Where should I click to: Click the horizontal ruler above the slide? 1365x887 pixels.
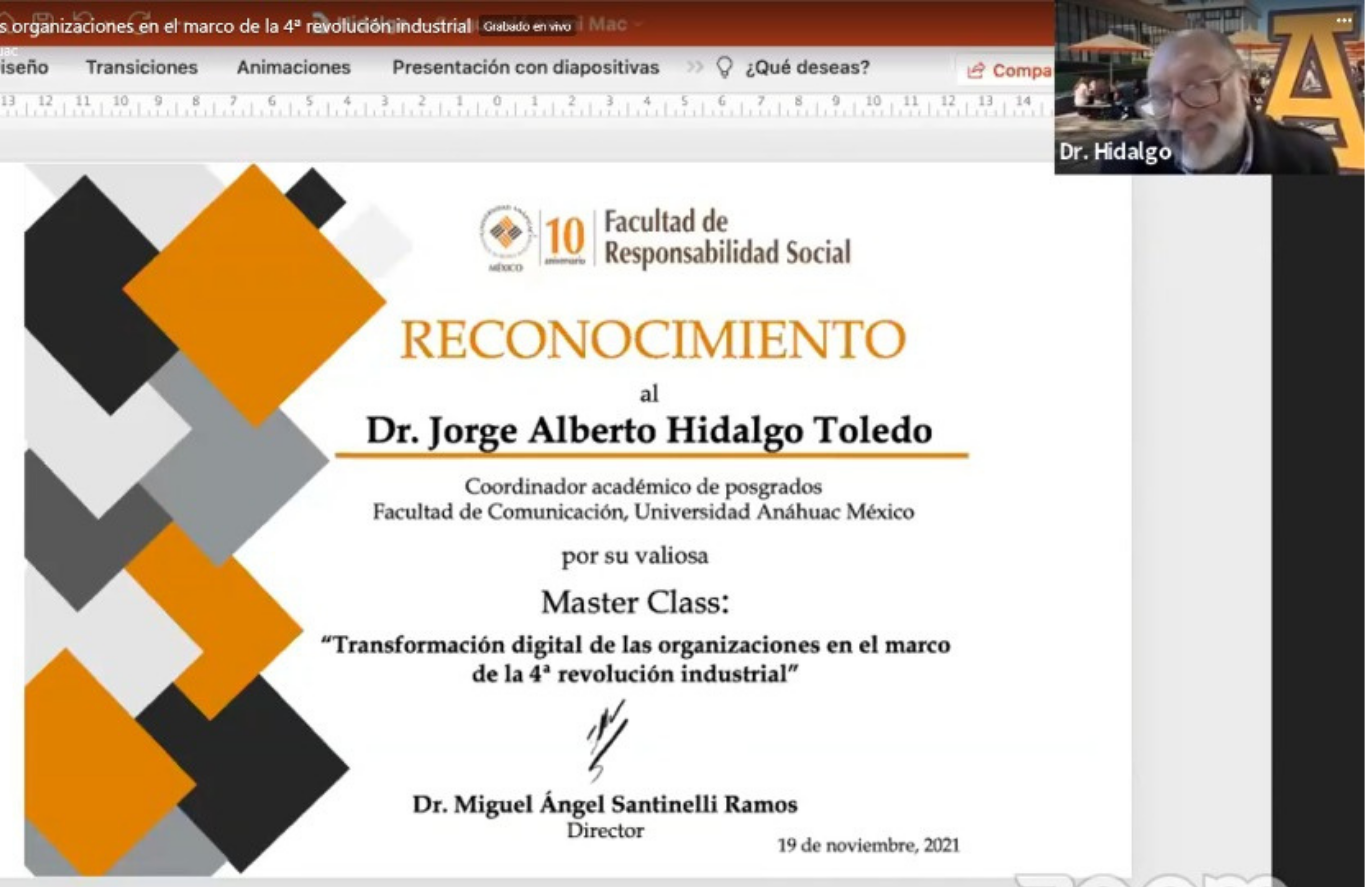(526, 104)
